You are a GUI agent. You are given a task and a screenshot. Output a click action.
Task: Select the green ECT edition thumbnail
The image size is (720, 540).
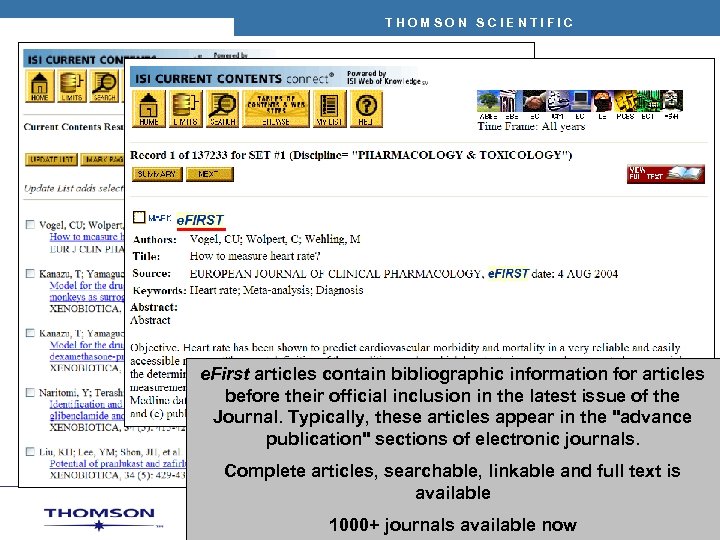(648, 101)
